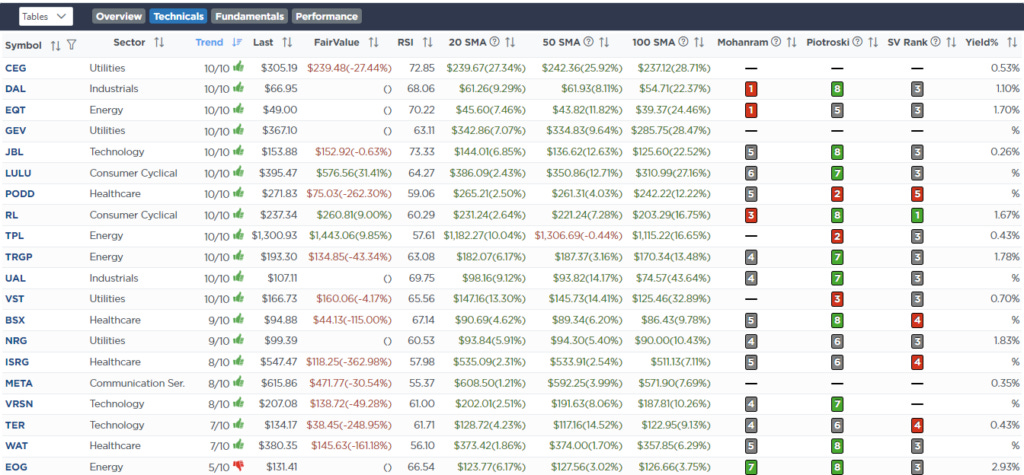Click TER last price $134.17
This screenshot has height=475, width=1024.
[x=281, y=425]
